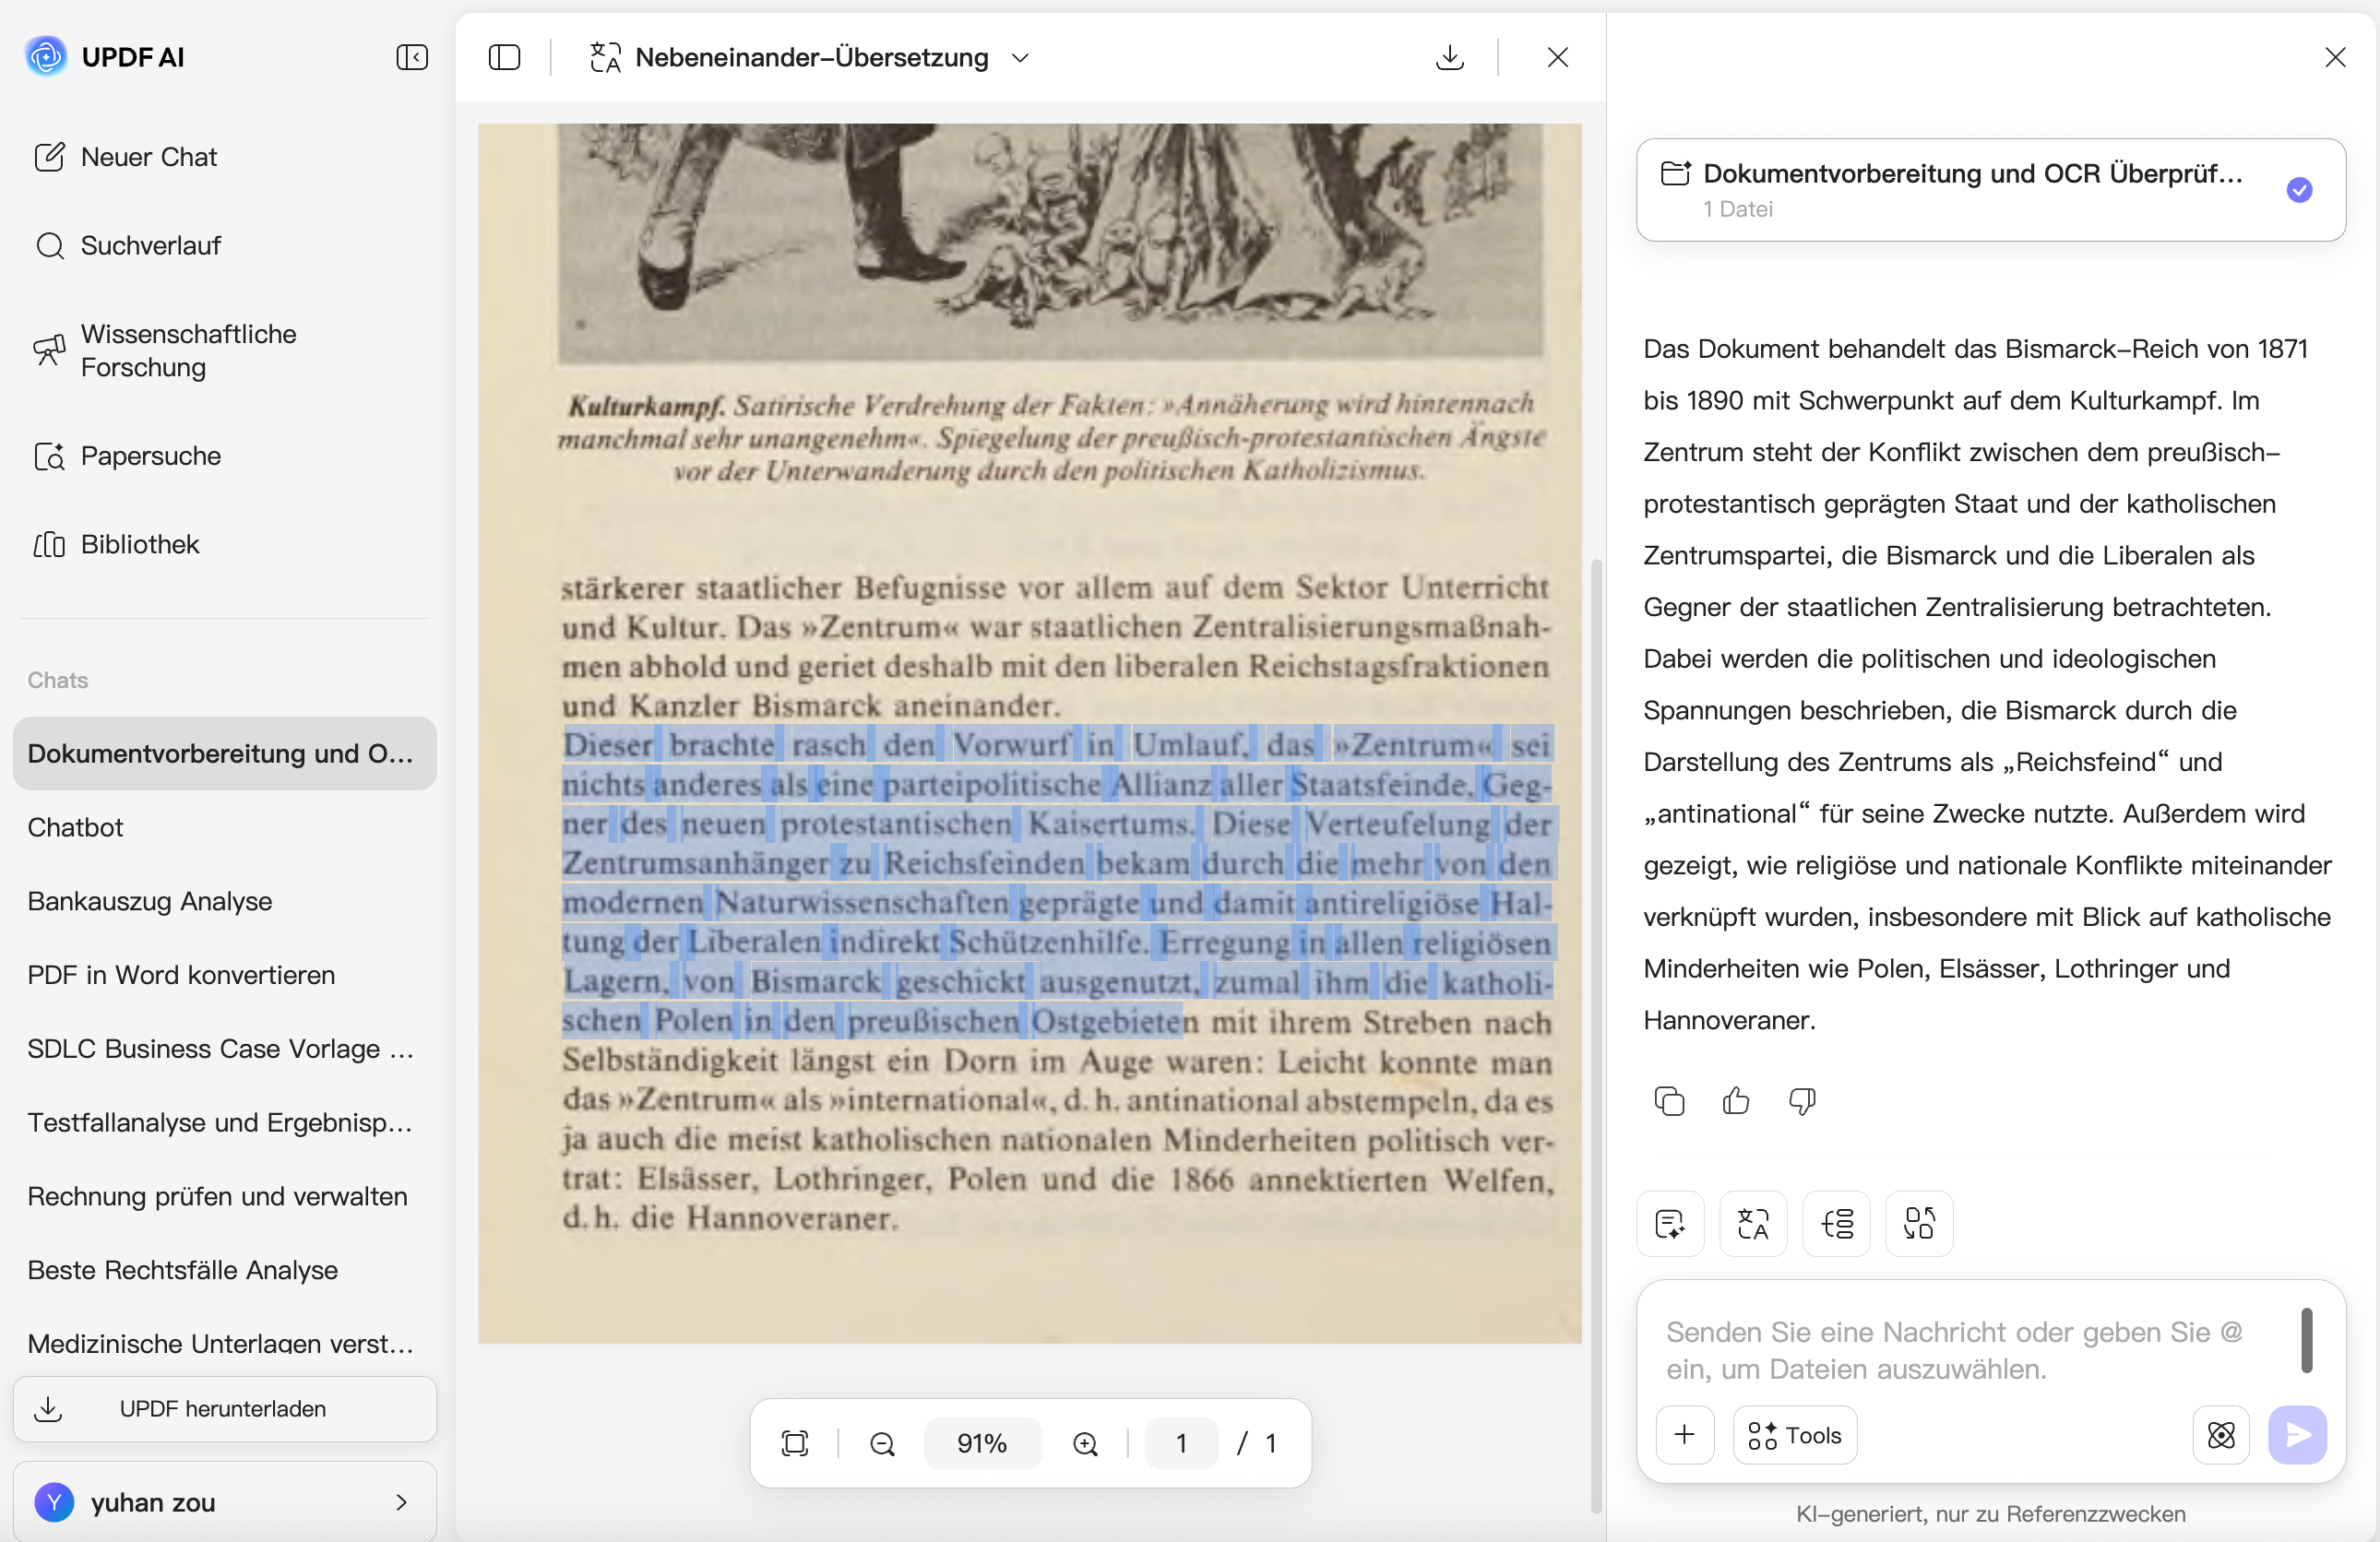Click the translate quick action icon

[x=1753, y=1223]
